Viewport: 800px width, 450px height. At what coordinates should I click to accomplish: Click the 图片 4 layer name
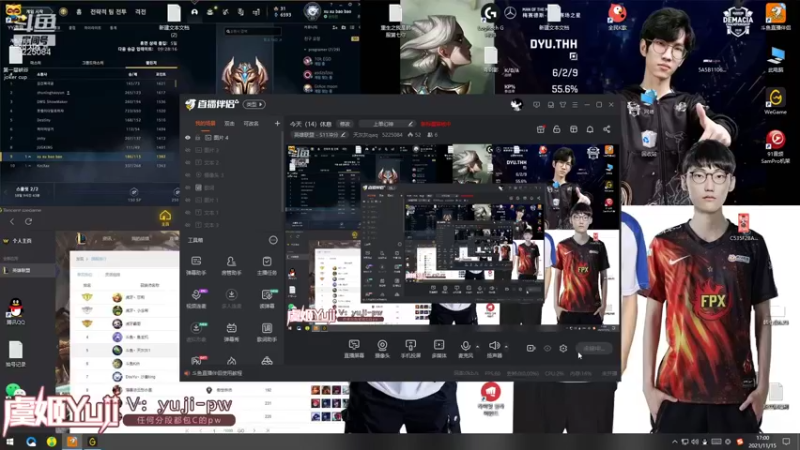[220, 138]
